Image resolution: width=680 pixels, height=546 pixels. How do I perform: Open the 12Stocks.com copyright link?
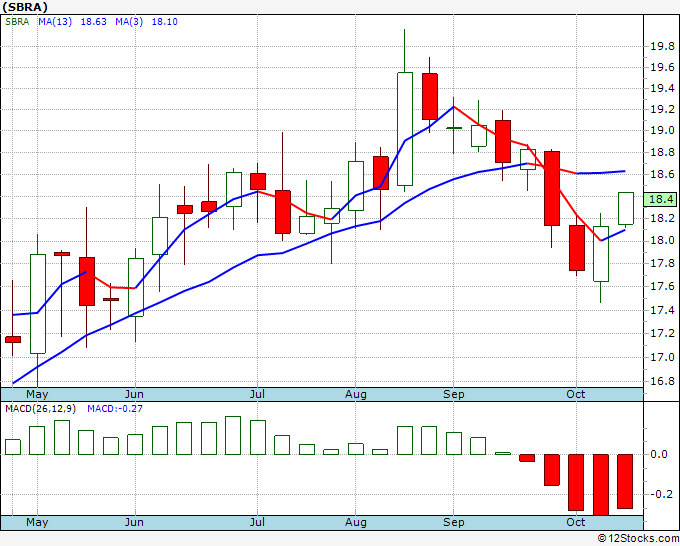point(638,538)
